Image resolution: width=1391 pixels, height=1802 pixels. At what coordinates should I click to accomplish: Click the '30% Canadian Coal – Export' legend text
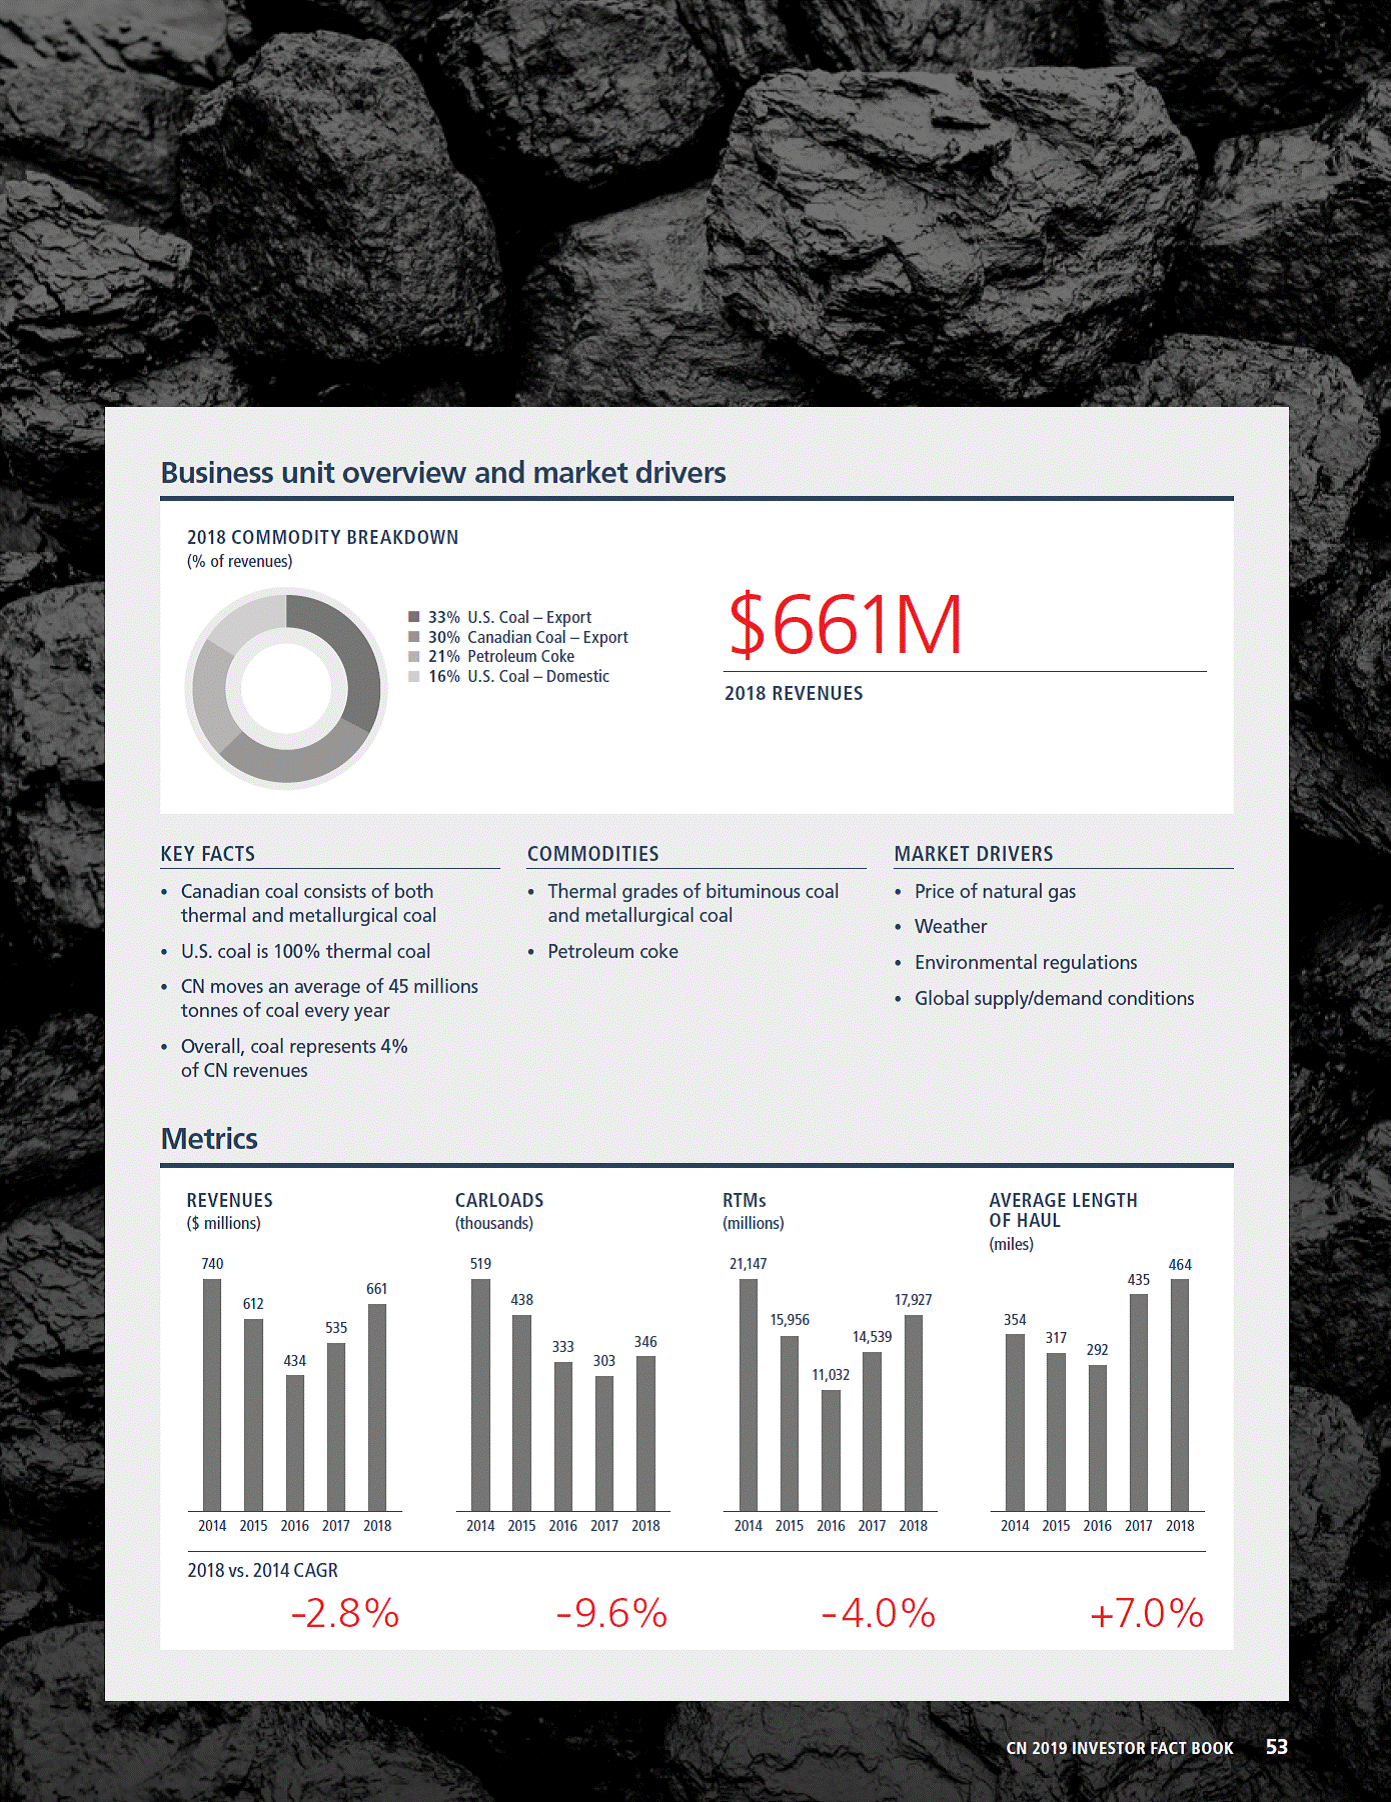528,637
